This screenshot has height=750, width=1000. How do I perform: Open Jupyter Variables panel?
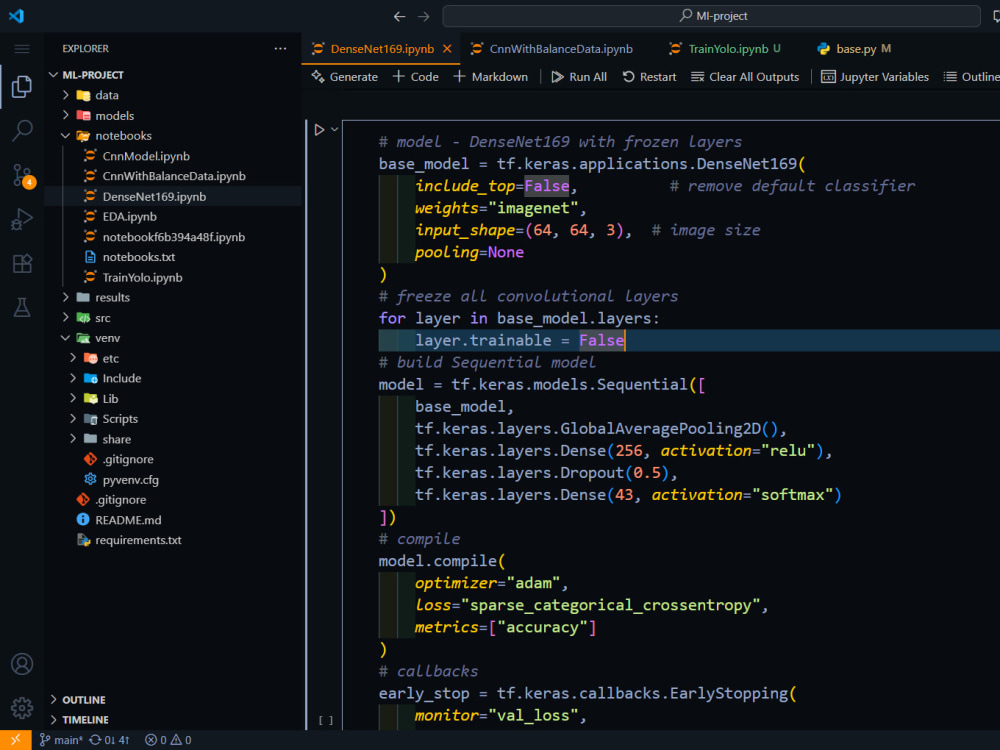click(875, 77)
